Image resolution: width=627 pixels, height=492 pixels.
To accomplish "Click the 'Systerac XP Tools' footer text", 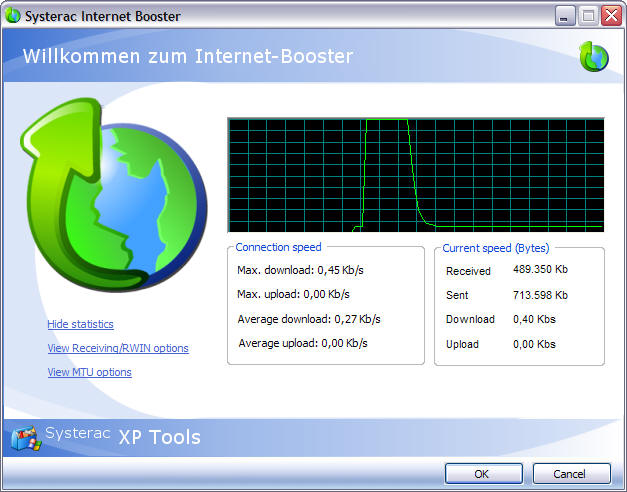I will tap(123, 436).
